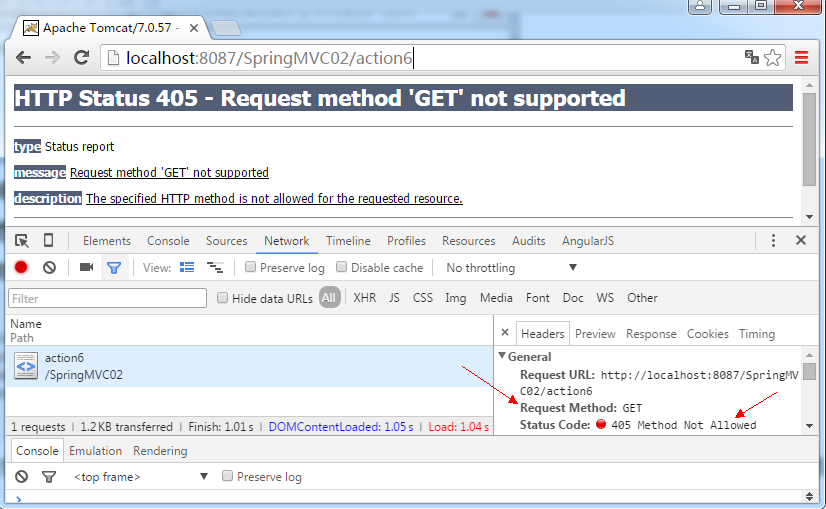Image resolution: width=826 pixels, height=509 pixels.
Task: Open the AngularJS panel
Action: [587, 241]
